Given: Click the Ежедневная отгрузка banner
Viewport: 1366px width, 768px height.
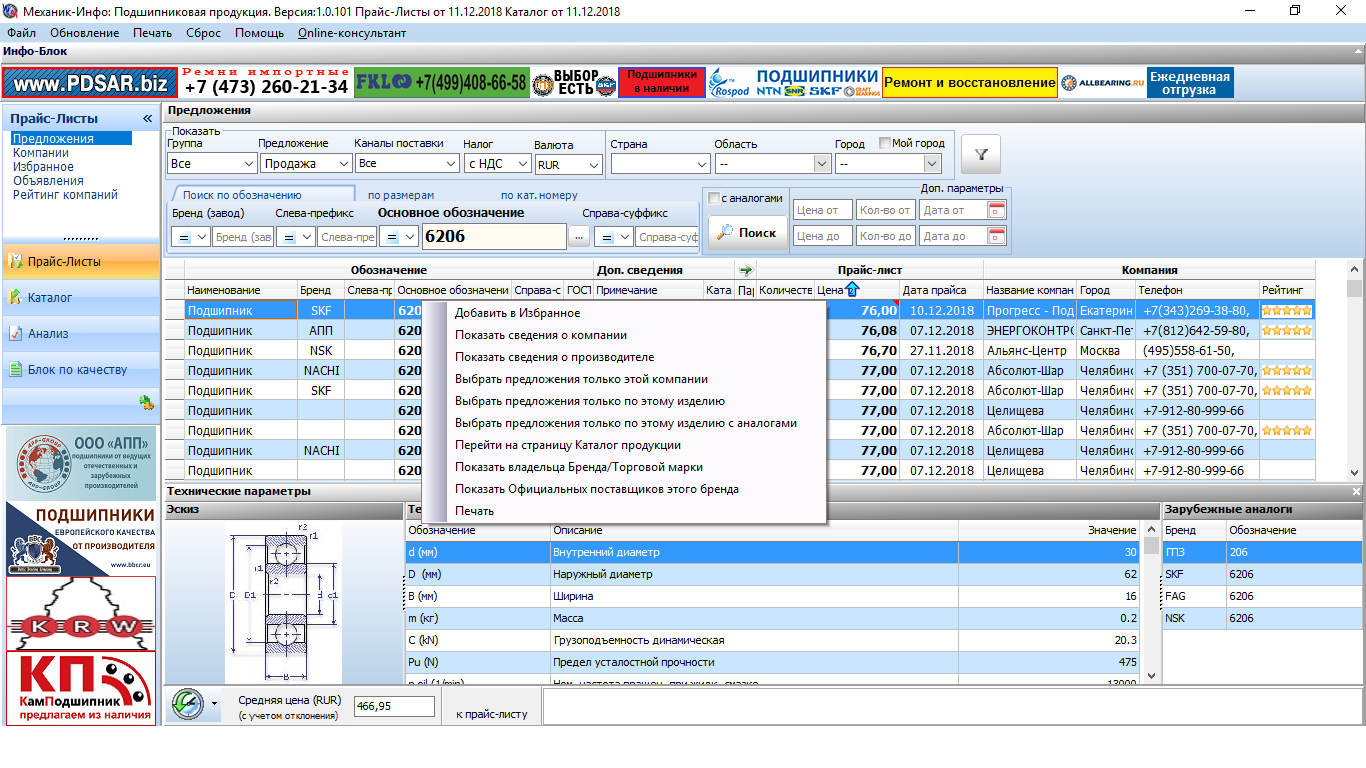Looking at the screenshot, I should pos(1190,83).
